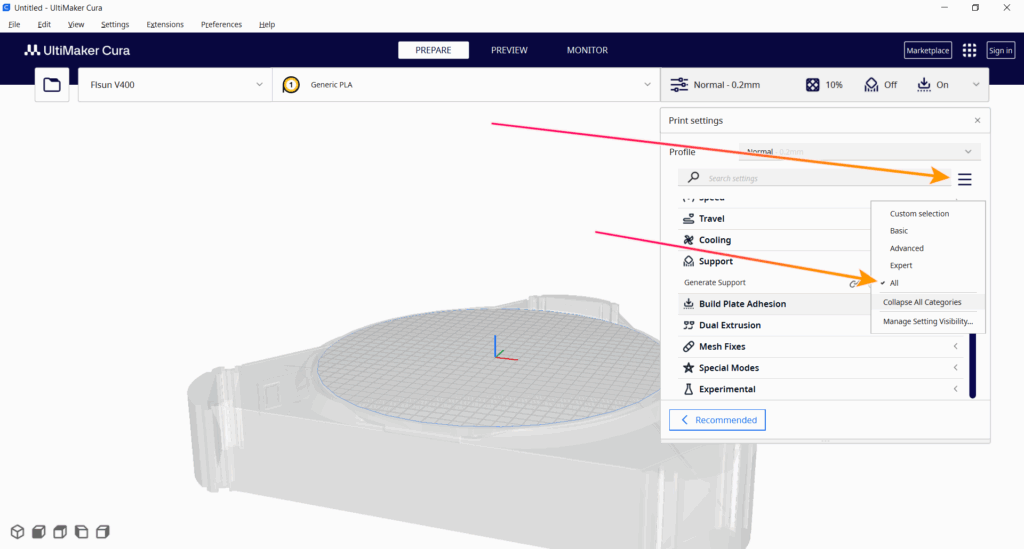This screenshot has height=549, width=1024.
Task: Select the 3D view cube icon
Action: click(x=18, y=532)
